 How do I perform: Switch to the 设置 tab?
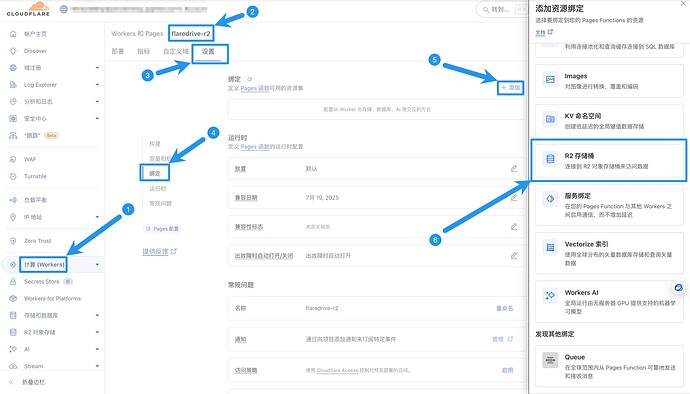(208, 52)
